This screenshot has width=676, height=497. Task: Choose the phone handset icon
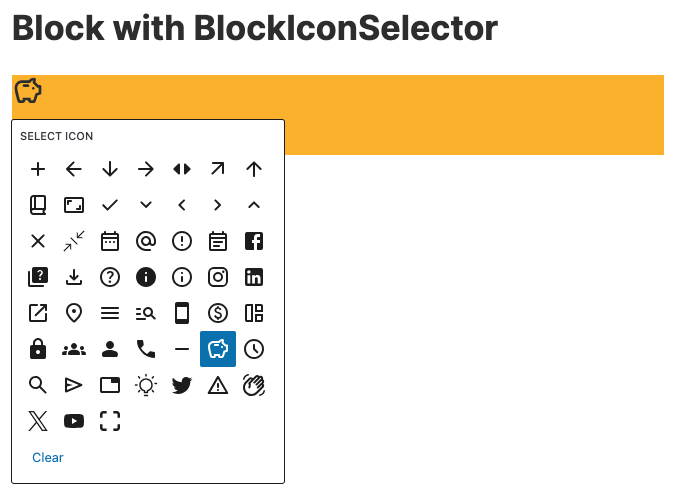tap(146, 349)
